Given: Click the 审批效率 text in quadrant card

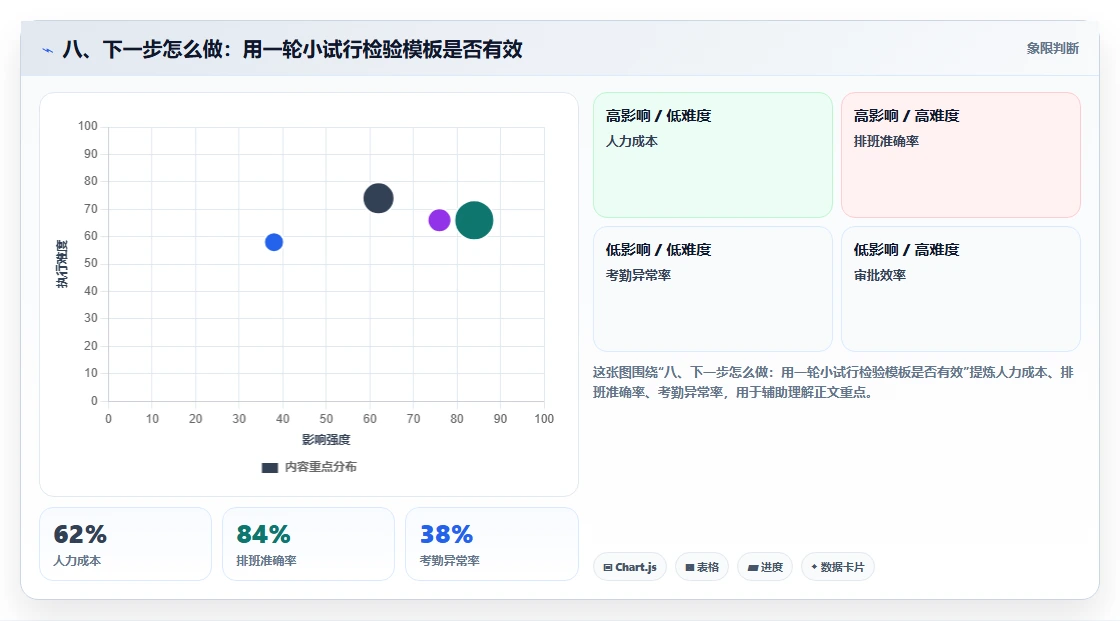Looking at the screenshot, I should pos(879,275).
